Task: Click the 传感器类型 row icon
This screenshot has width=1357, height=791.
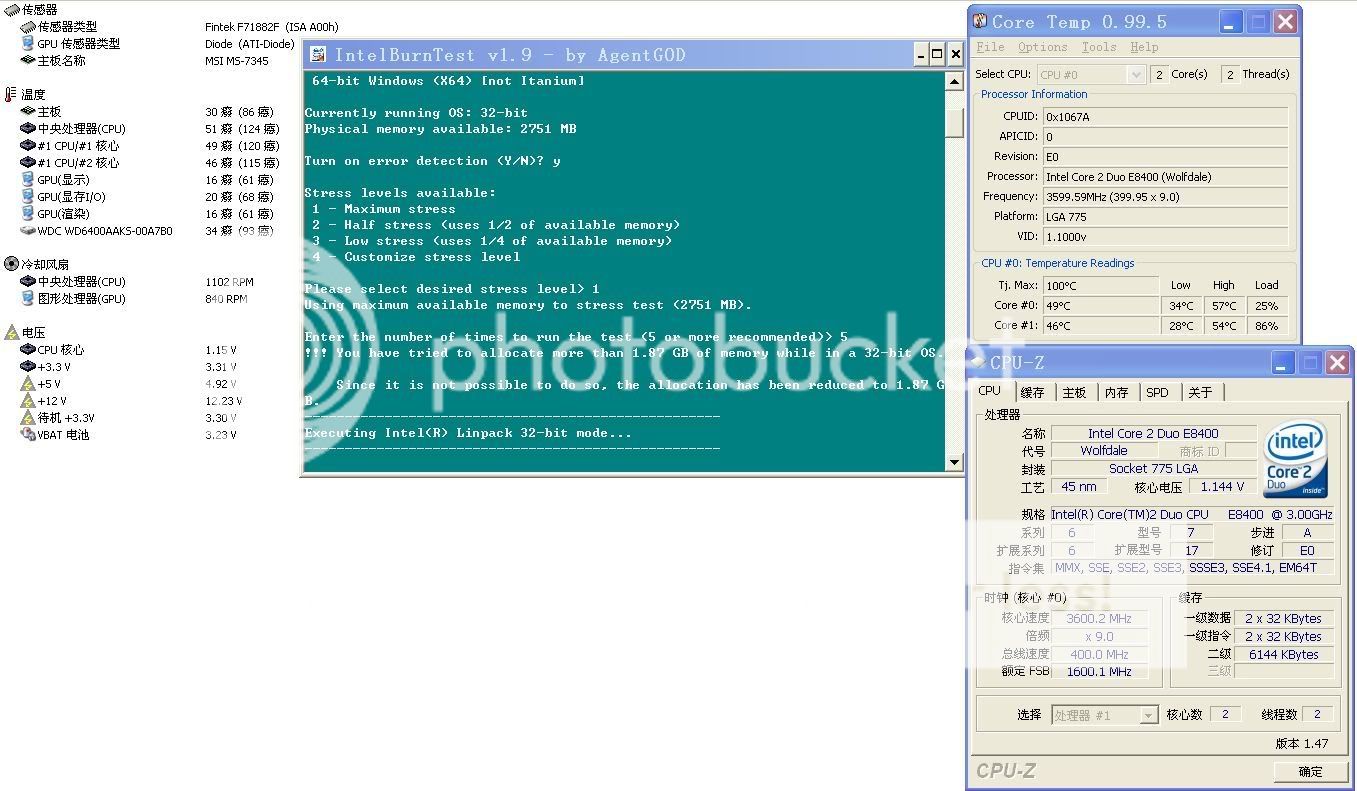Action: 28,26
